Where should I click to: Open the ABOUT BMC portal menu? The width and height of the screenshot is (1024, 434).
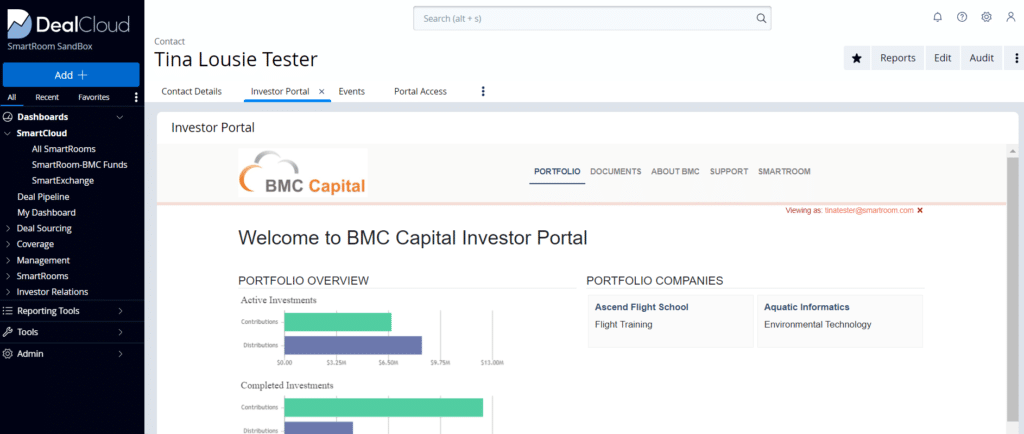675,172
